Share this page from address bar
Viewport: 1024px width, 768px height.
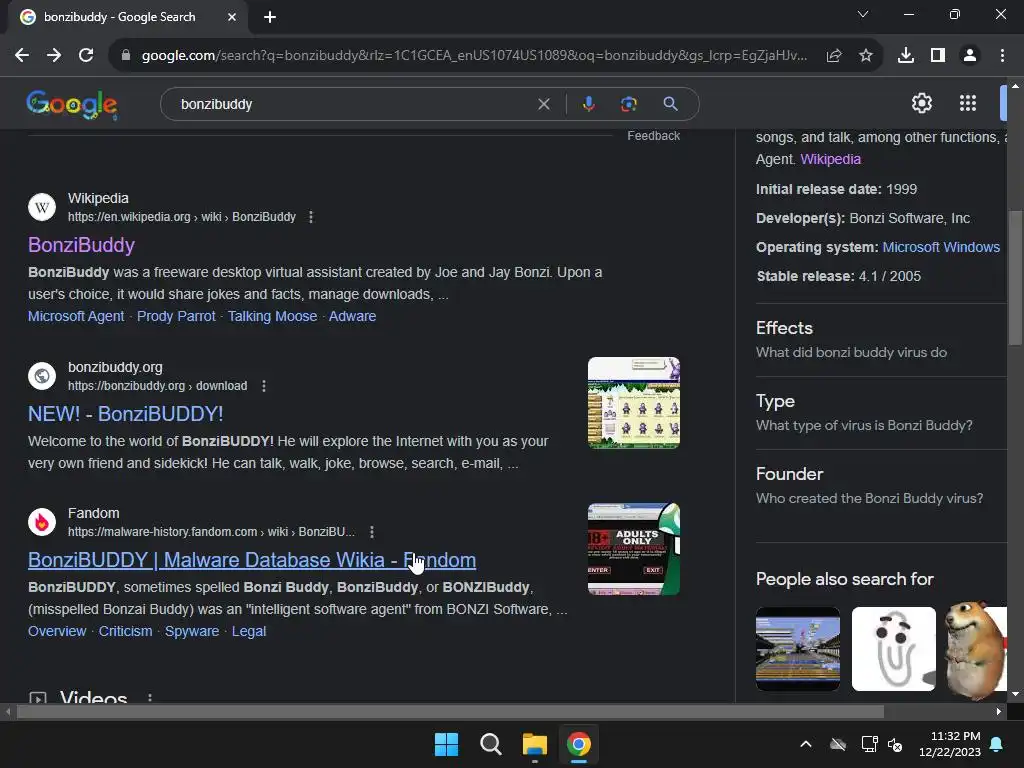coord(834,56)
